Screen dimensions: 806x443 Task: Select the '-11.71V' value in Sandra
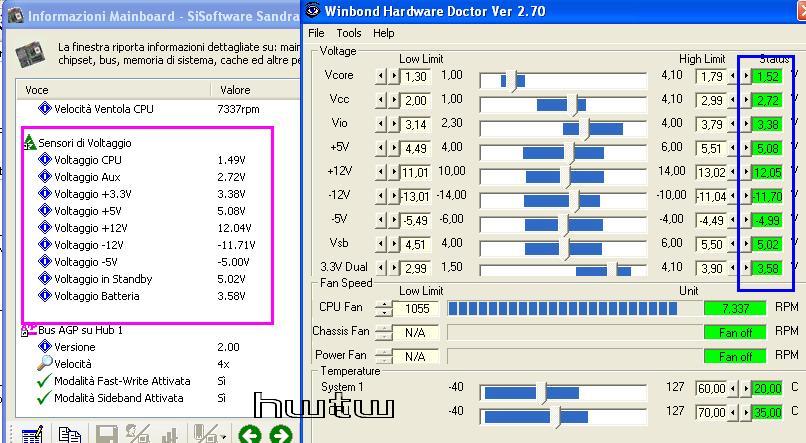click(x=236, y=245)
